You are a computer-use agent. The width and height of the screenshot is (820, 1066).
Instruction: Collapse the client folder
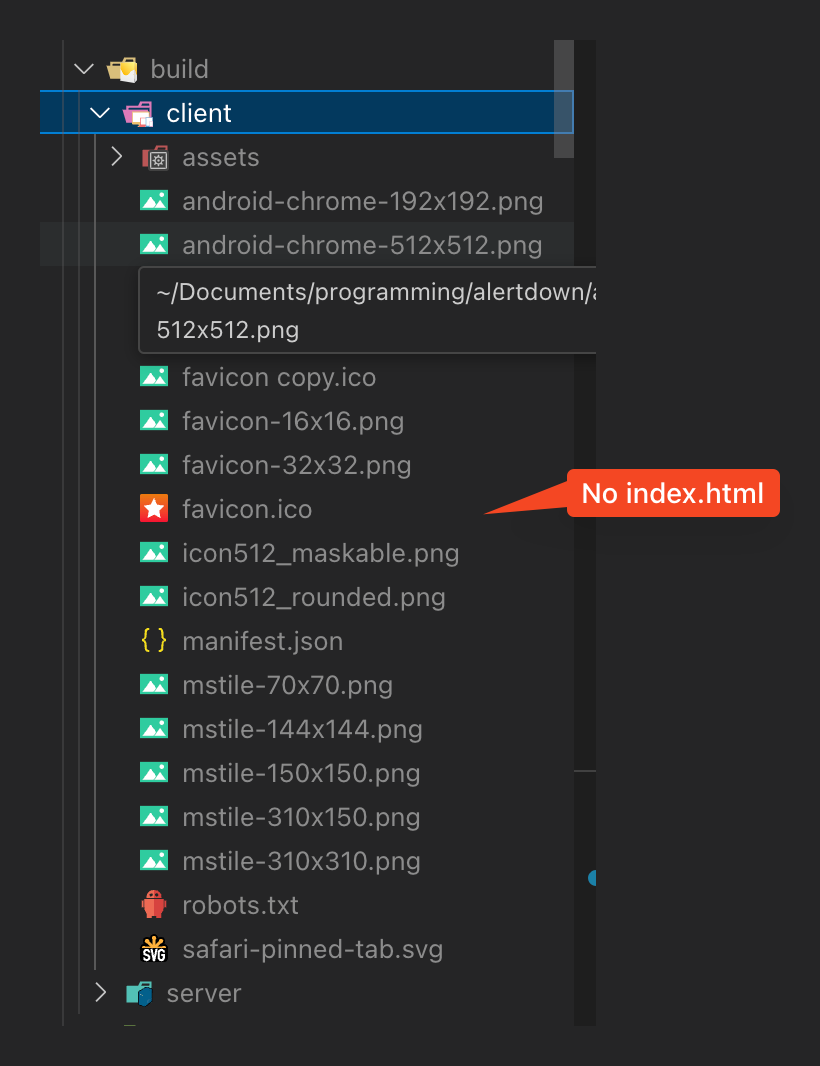(x=100, y=112)
